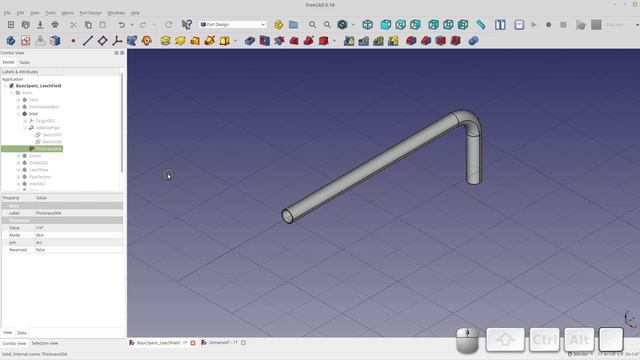Viewport: 640px width, 360px height.
Task: Click the Mode property value Skin
Action: (78, 235)
